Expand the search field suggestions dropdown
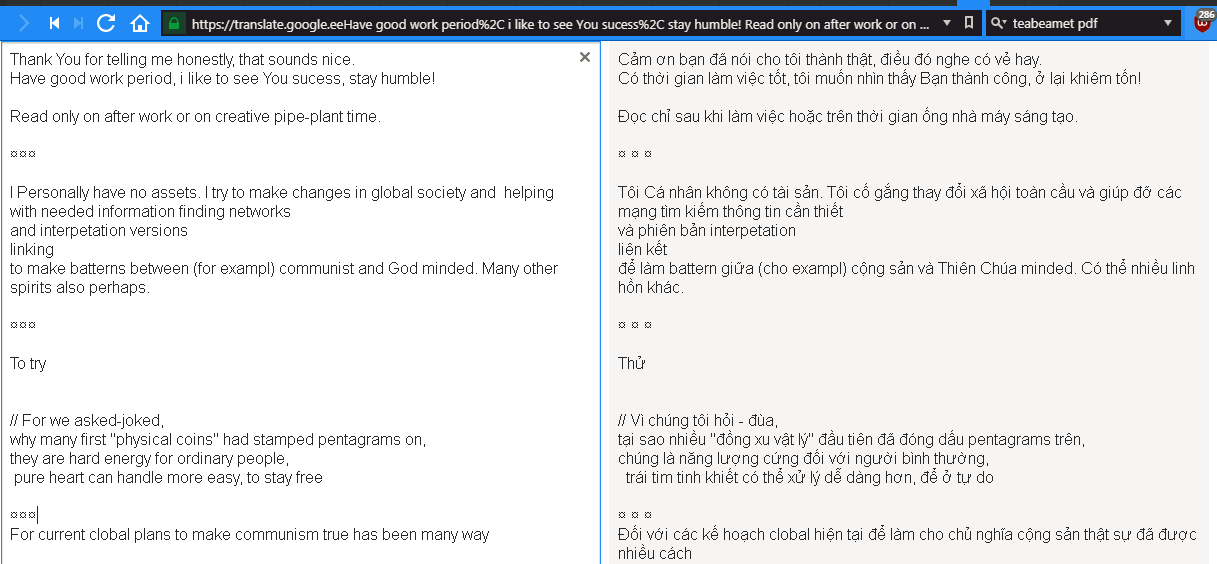 pos(1168,22)
